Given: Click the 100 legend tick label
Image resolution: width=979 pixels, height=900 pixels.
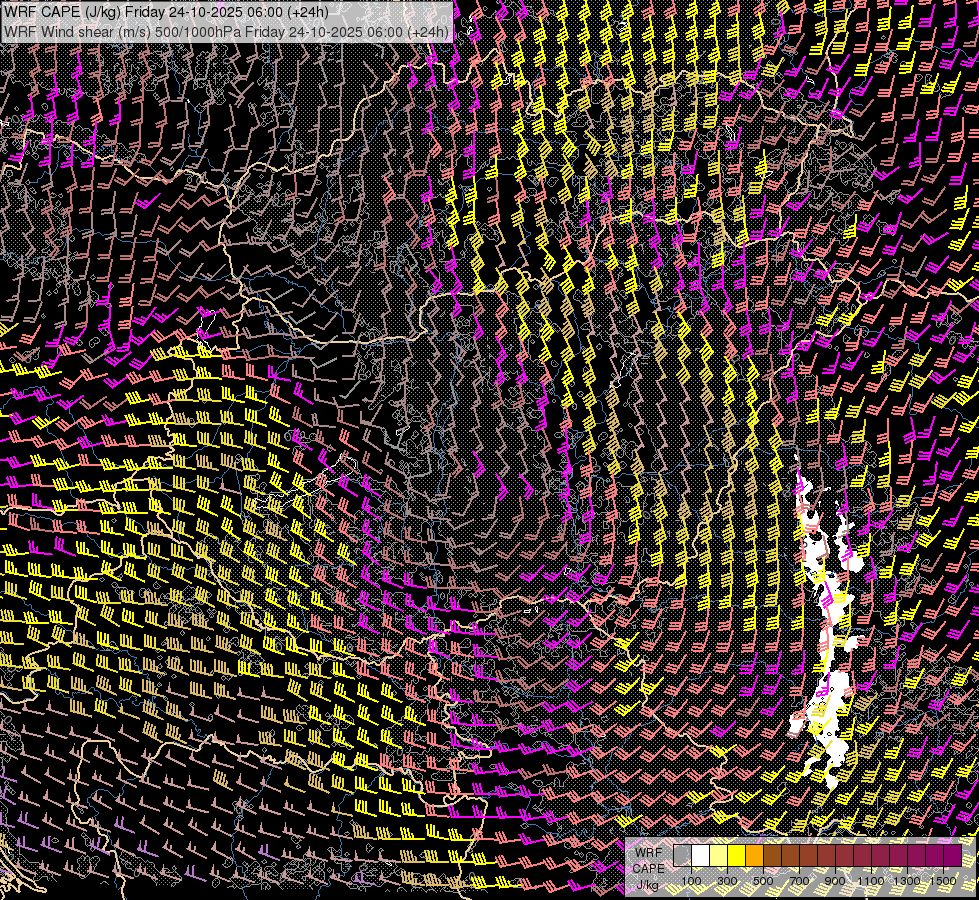Looking at the screenshot, I should coord(691,880).
